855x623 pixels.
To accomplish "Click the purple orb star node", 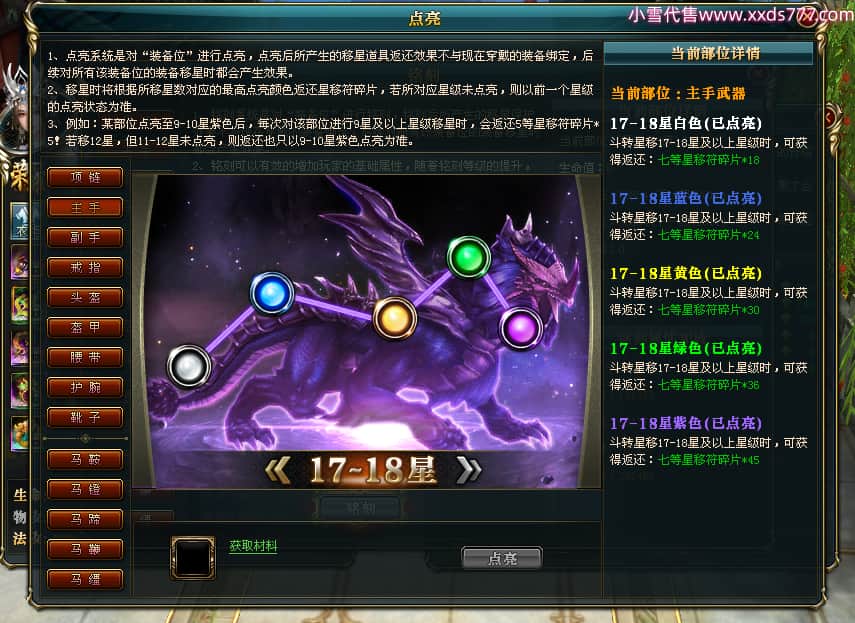I will pos(520,328).
